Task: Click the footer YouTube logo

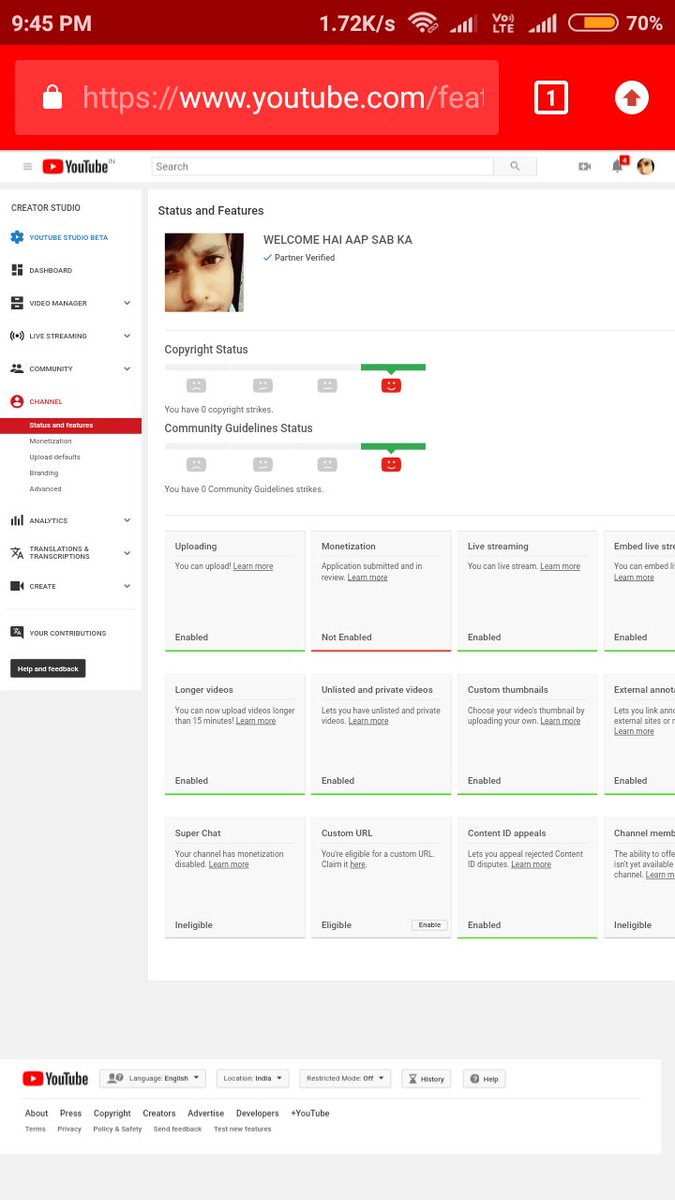Action: click(55, 1079)
